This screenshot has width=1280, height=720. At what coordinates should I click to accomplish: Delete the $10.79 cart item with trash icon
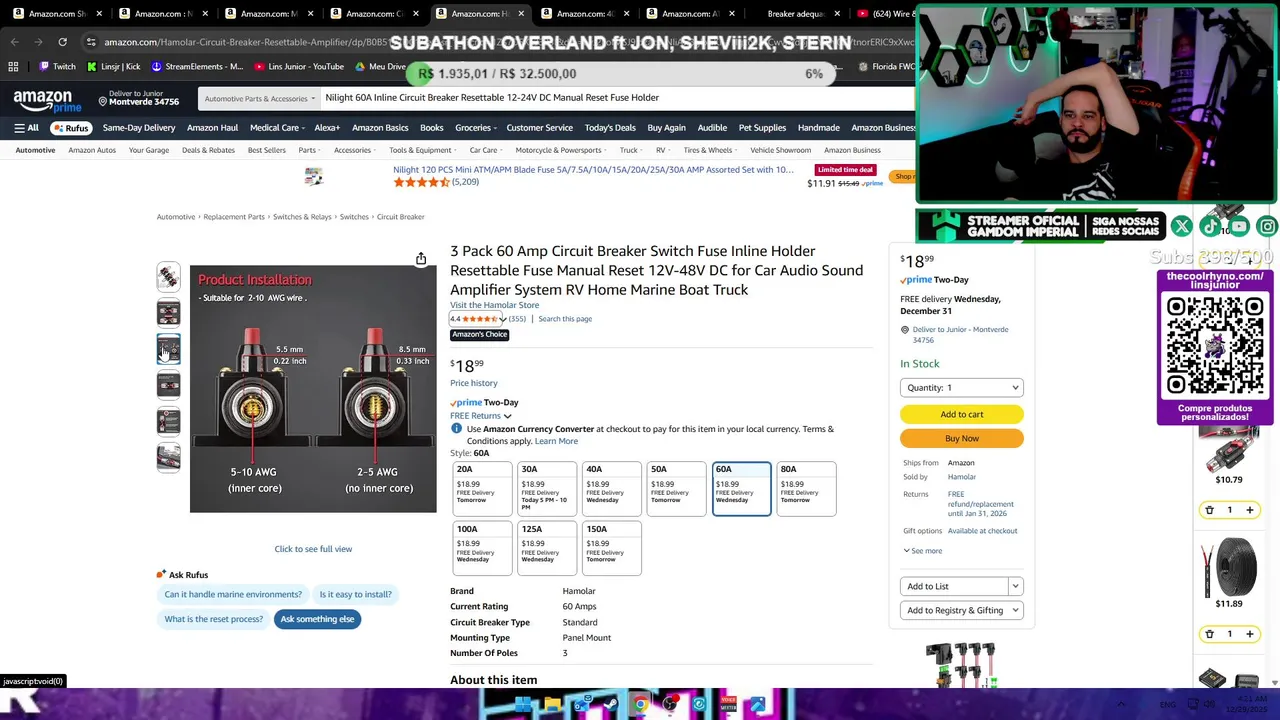[x=1209, y=510]
